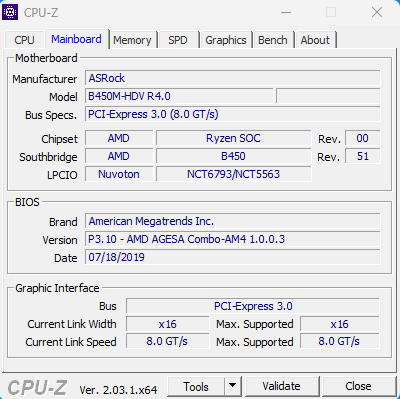Close CPU-Z via title bar X

coord(377,13)
